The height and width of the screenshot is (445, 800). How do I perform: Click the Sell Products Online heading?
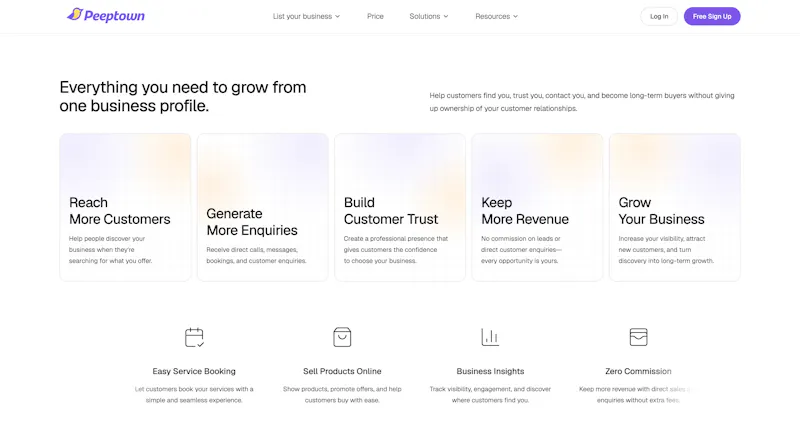[x=342, y=371]
